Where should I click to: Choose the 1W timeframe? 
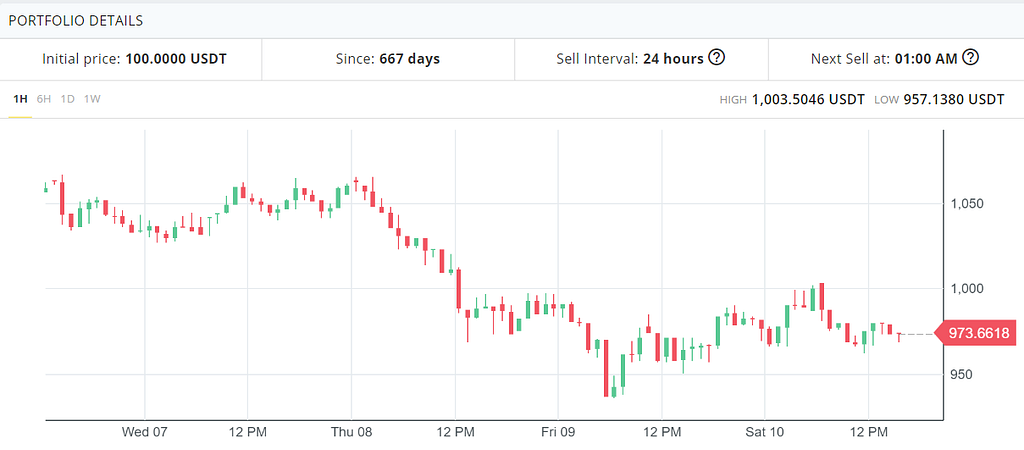(x=92, y=99)
